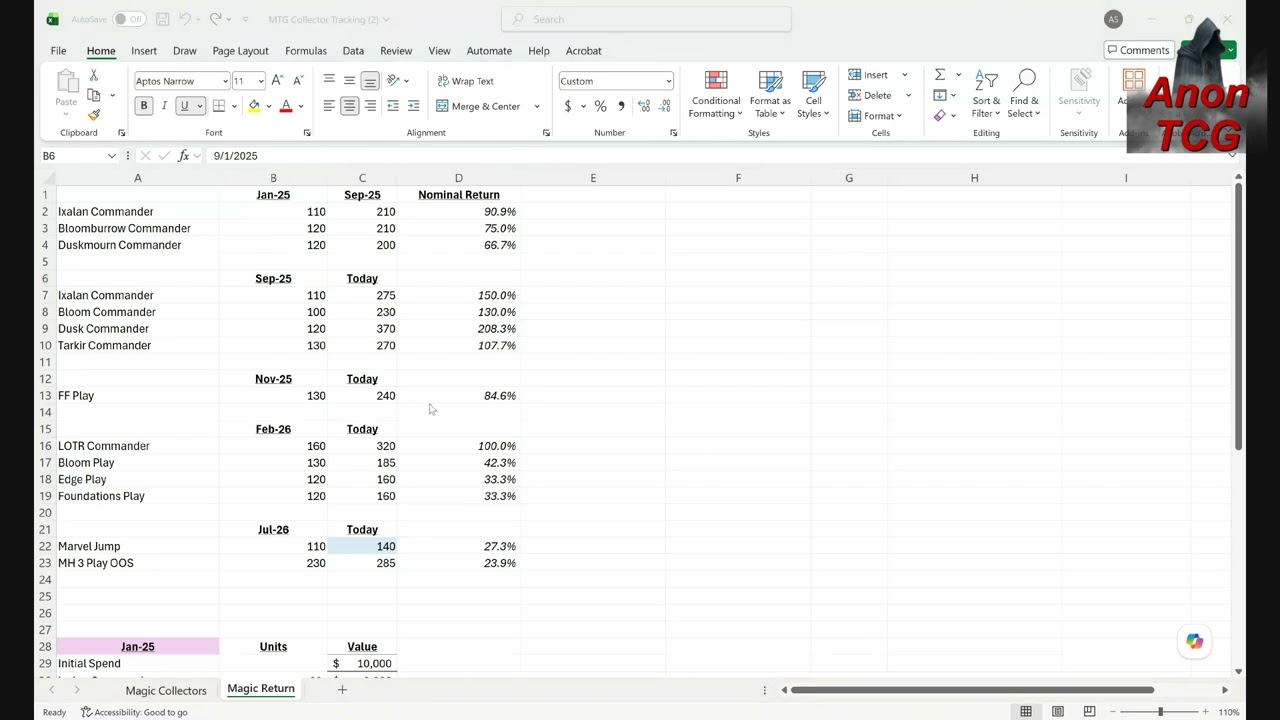Click the AutoSum sigma icon

point(940,75)
